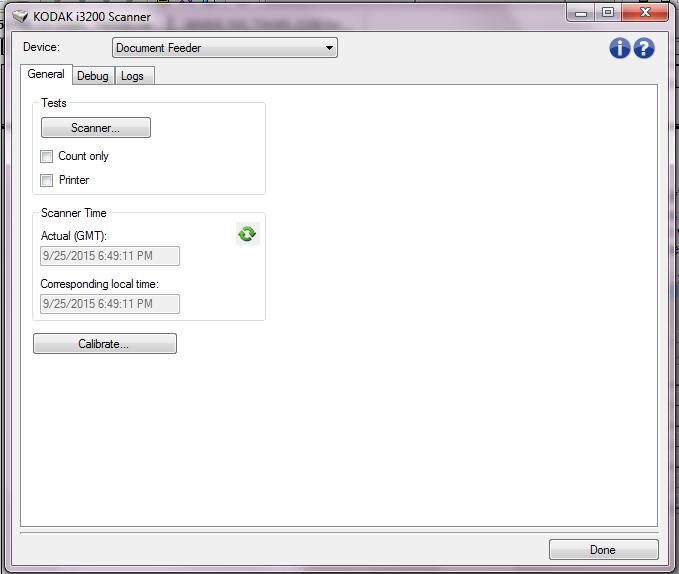Close the KODAK i3200 Scanner window
679x574 pixels.
pos(645,13)
